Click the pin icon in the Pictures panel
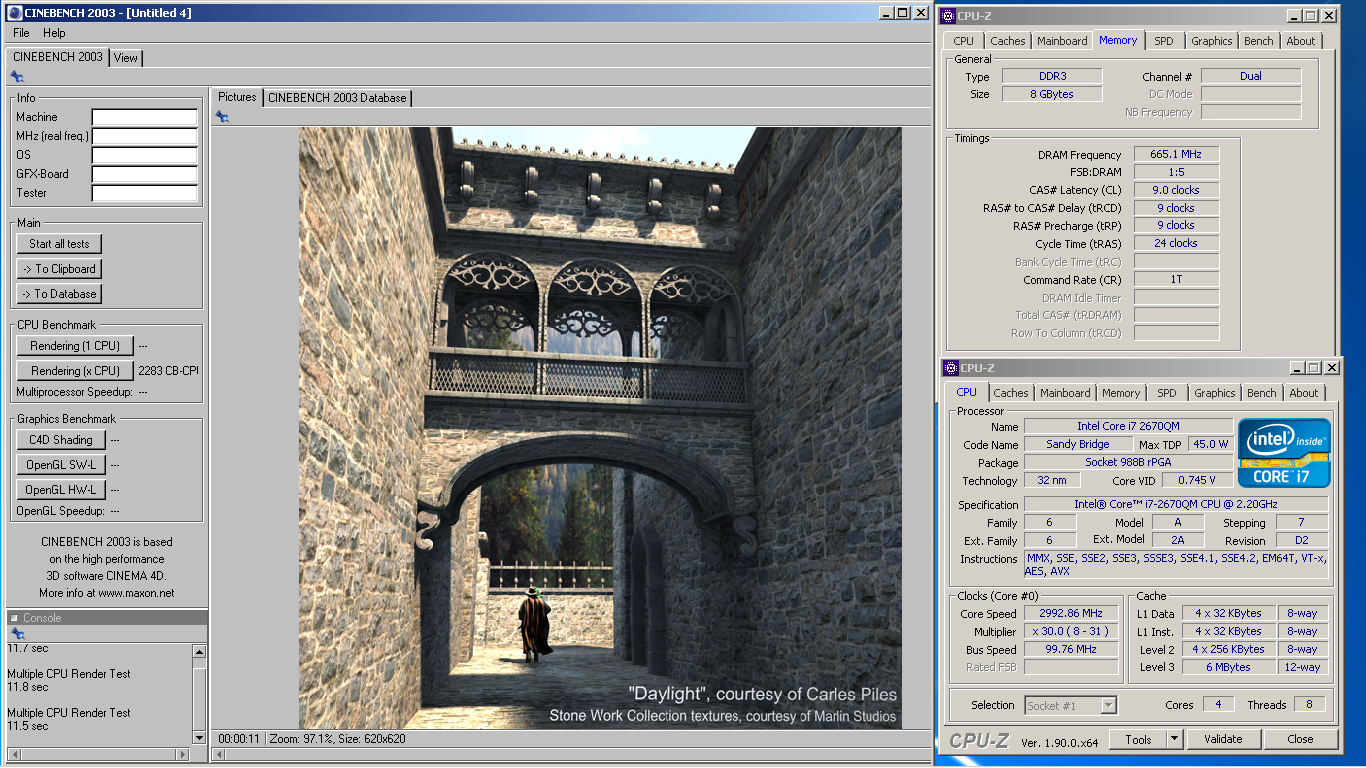 pyautogui.click(x=222, y=117)
